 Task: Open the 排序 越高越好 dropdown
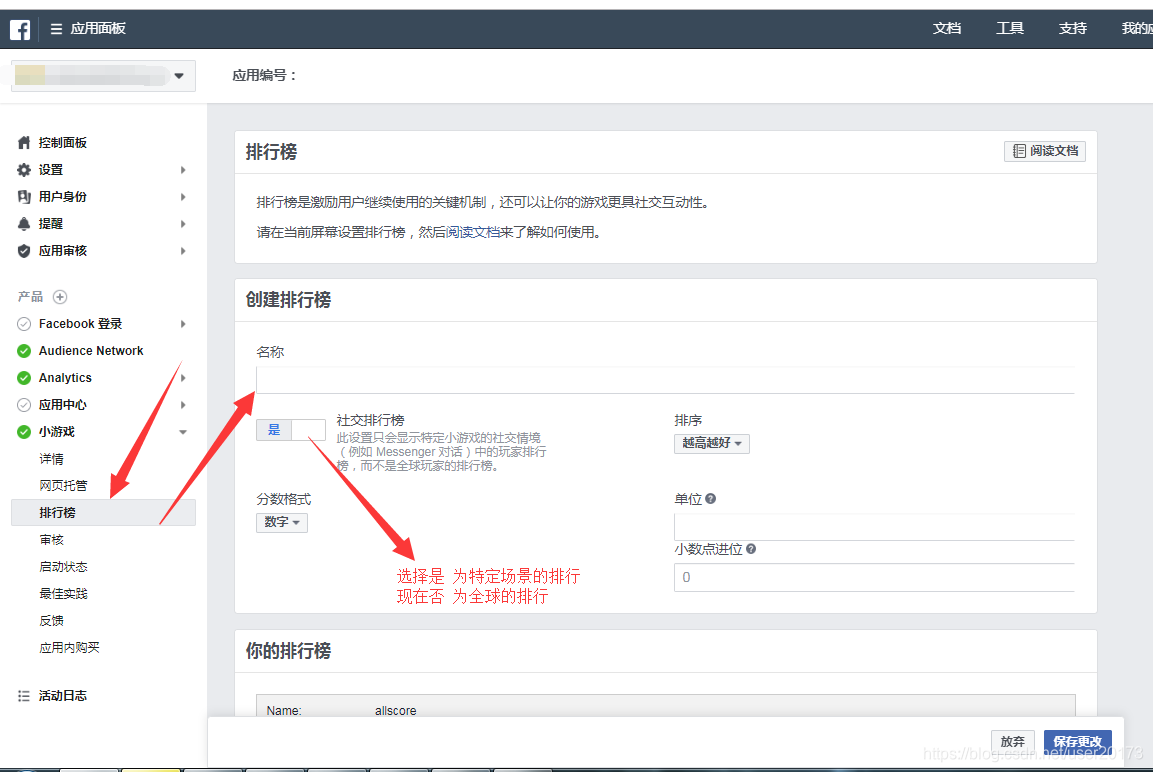711,443
